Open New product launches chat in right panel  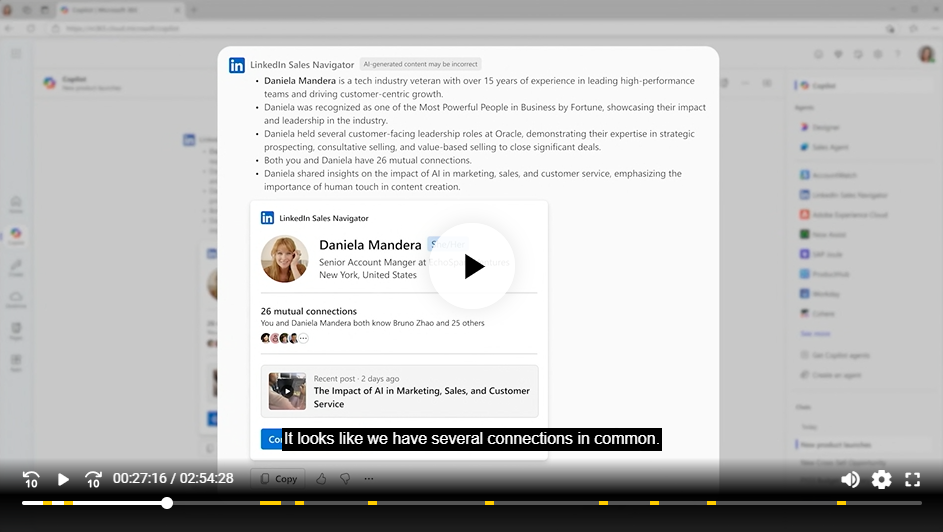[836, 445]
